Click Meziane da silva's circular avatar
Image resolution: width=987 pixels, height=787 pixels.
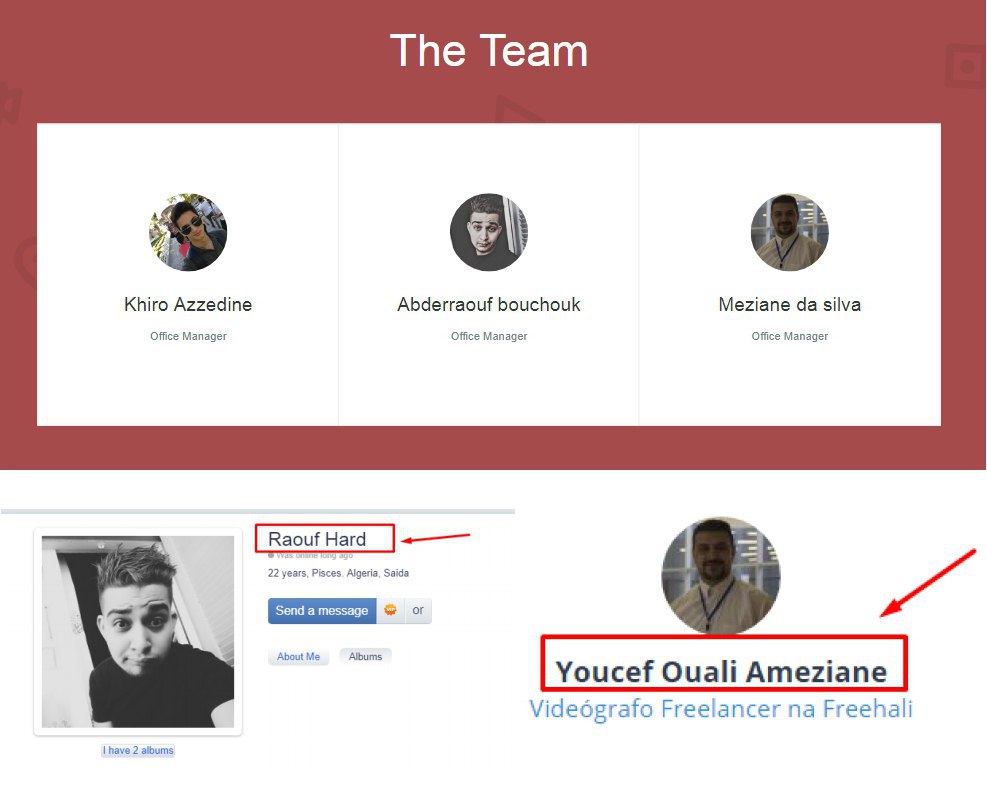(789, 232)
